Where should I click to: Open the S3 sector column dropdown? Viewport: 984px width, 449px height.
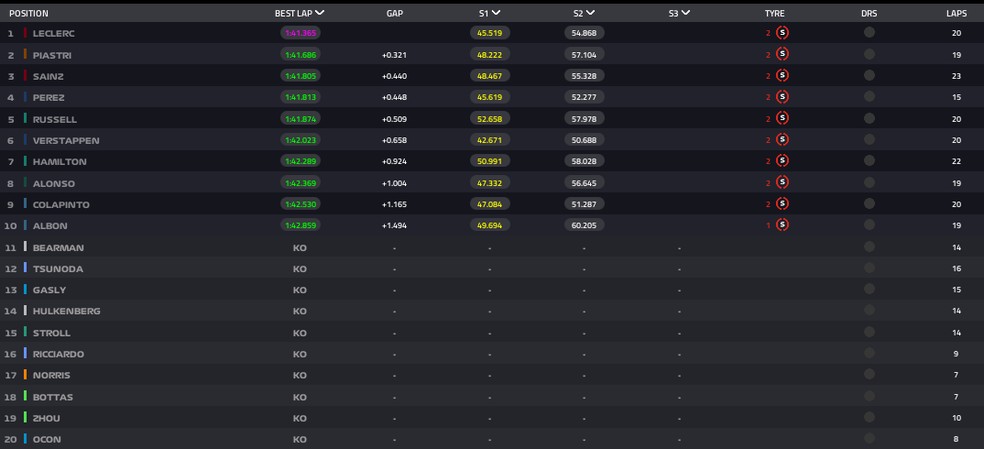[685, 13]
